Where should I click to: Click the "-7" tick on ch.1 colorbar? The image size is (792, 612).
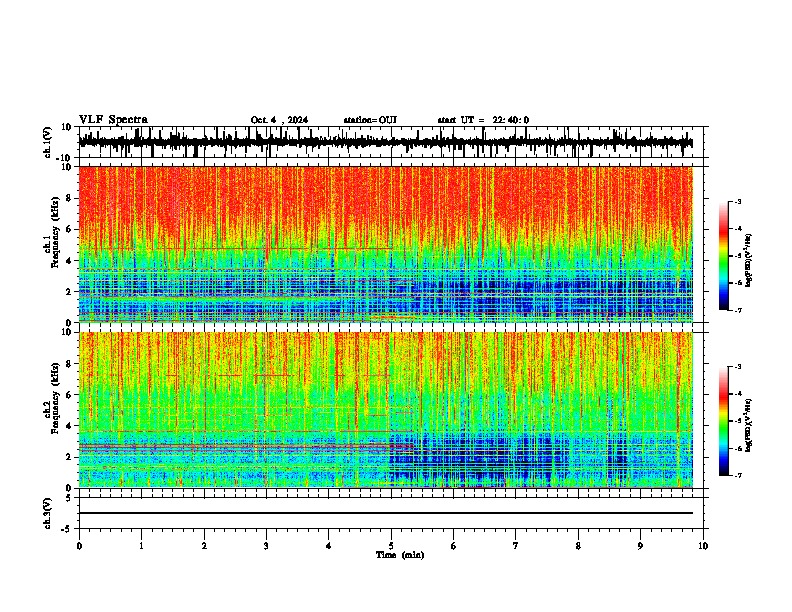coord(738,310)
